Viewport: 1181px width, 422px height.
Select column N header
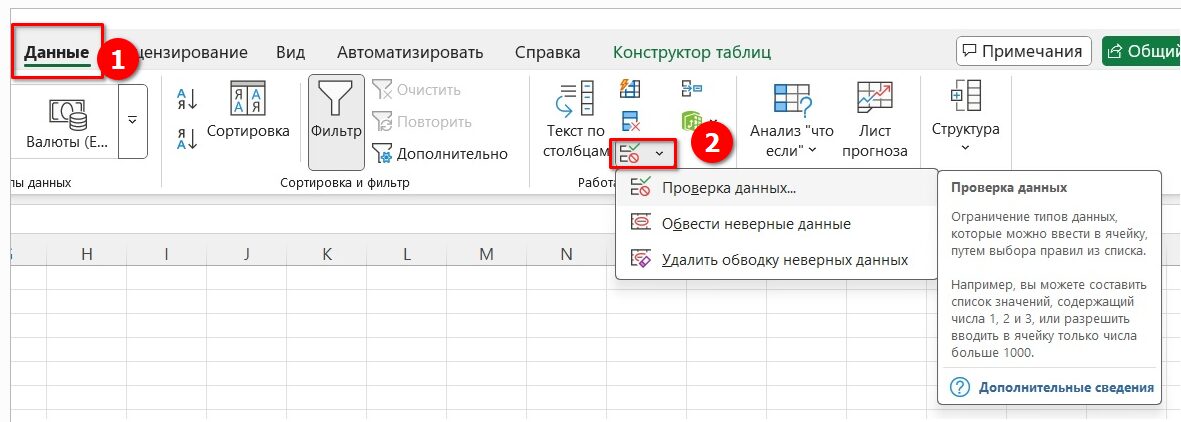tap(566, 254)
